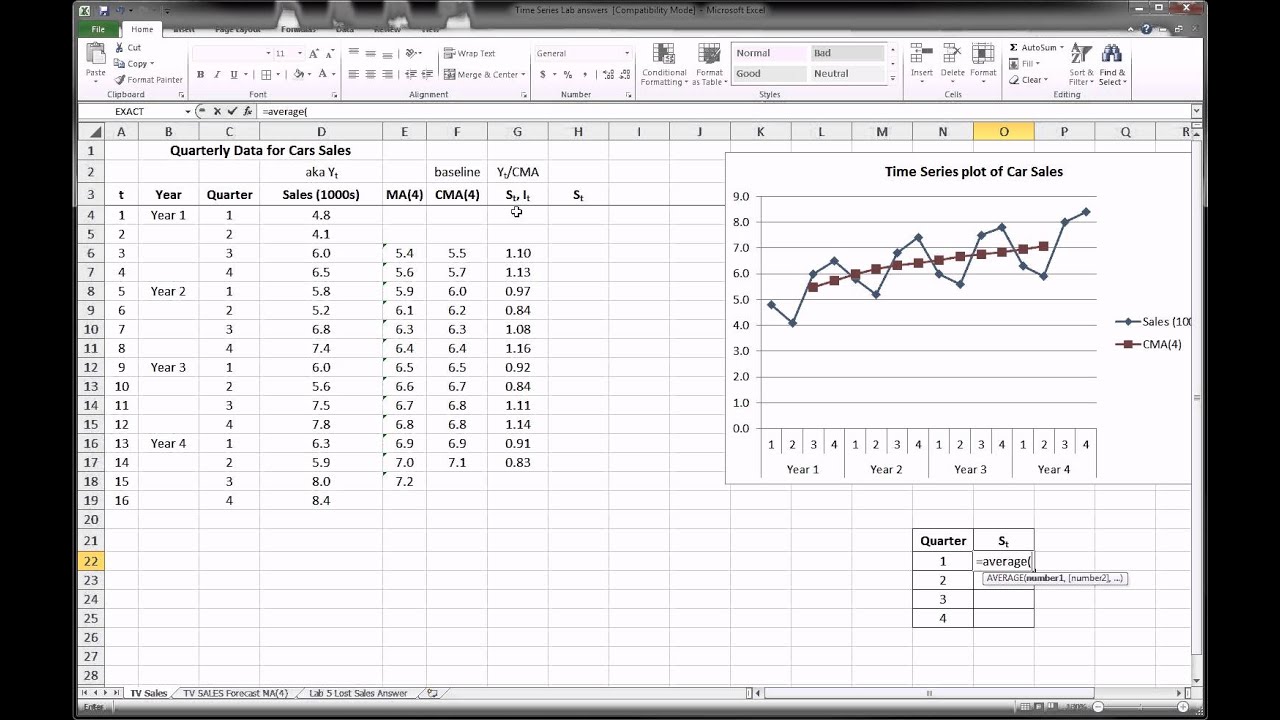Screen dimensions: 1280x720
Task: Open the font size dropdown
Action: pyautogui.click(x=298, y=53)
